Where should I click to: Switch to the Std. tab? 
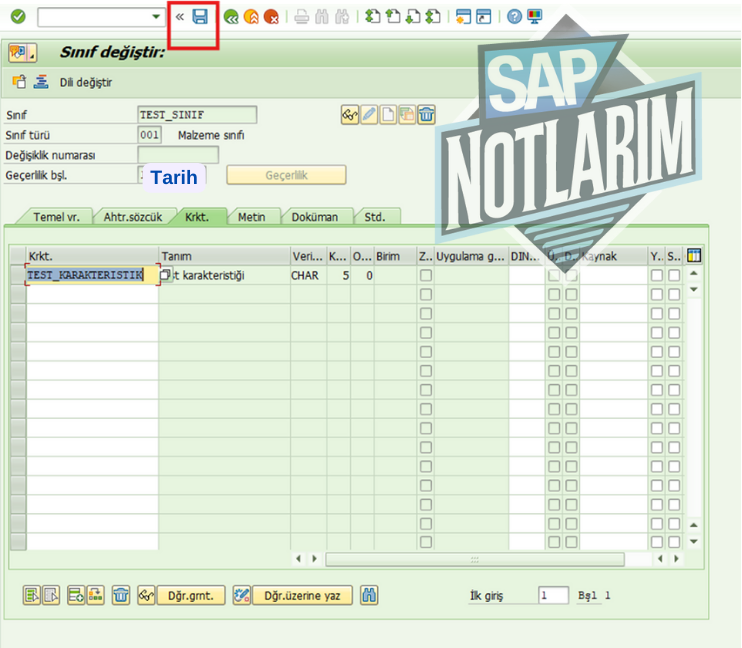[375, 217]
